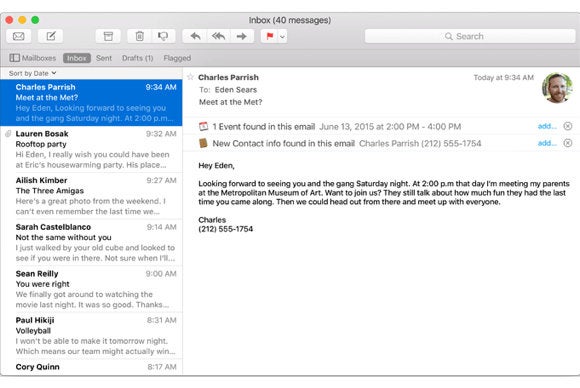Screen dimensions: 580x388
Task: Click calendar event icon in banner
Action: 203,126
